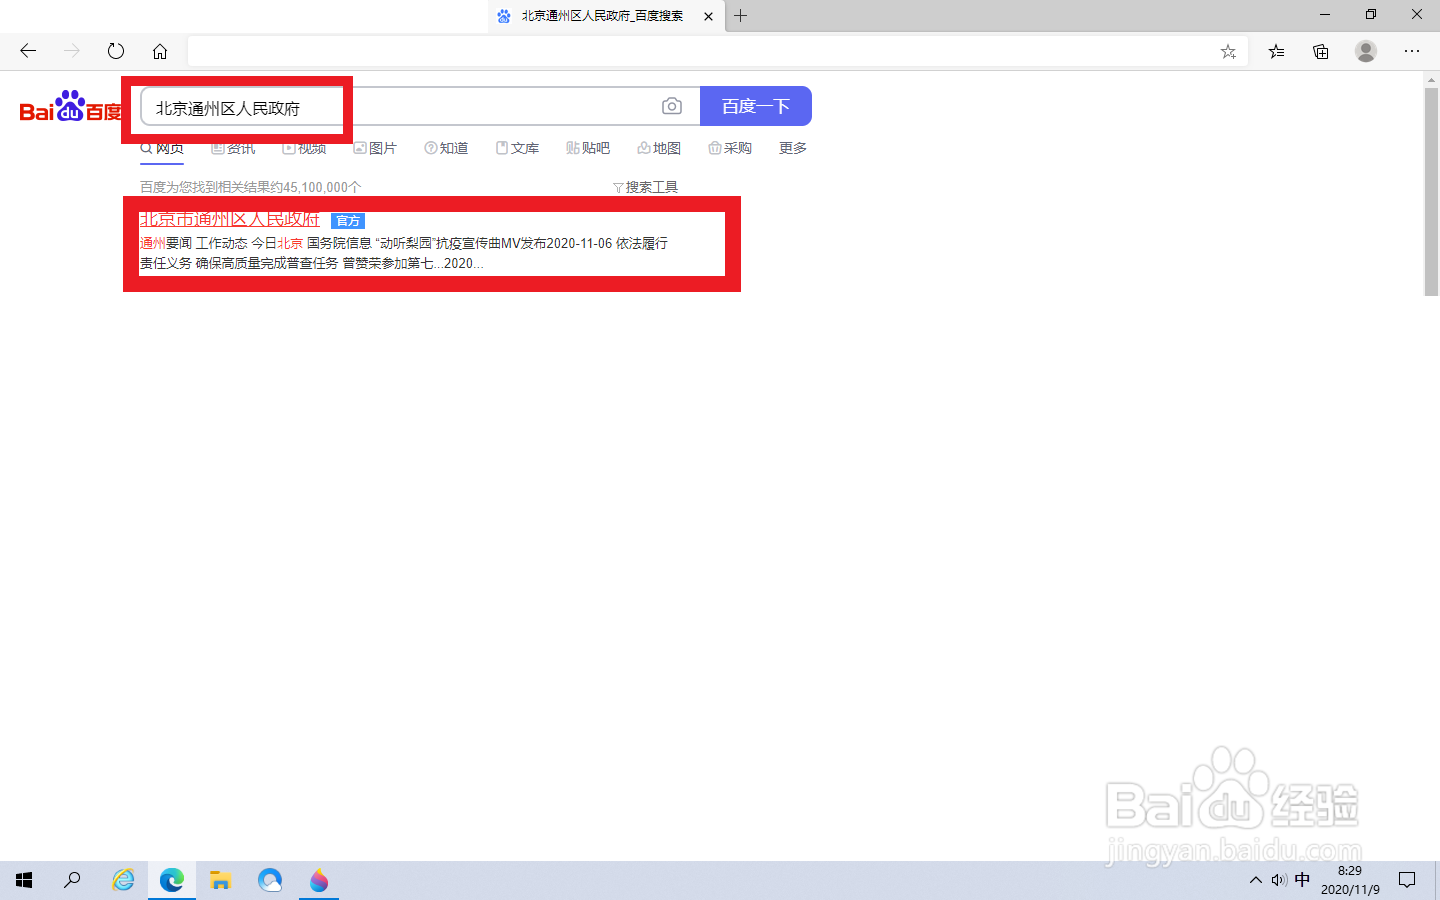Click the 官方 badge next to result
The width and height of the screenshot is (1440, 900).
[x=348, y=221]
